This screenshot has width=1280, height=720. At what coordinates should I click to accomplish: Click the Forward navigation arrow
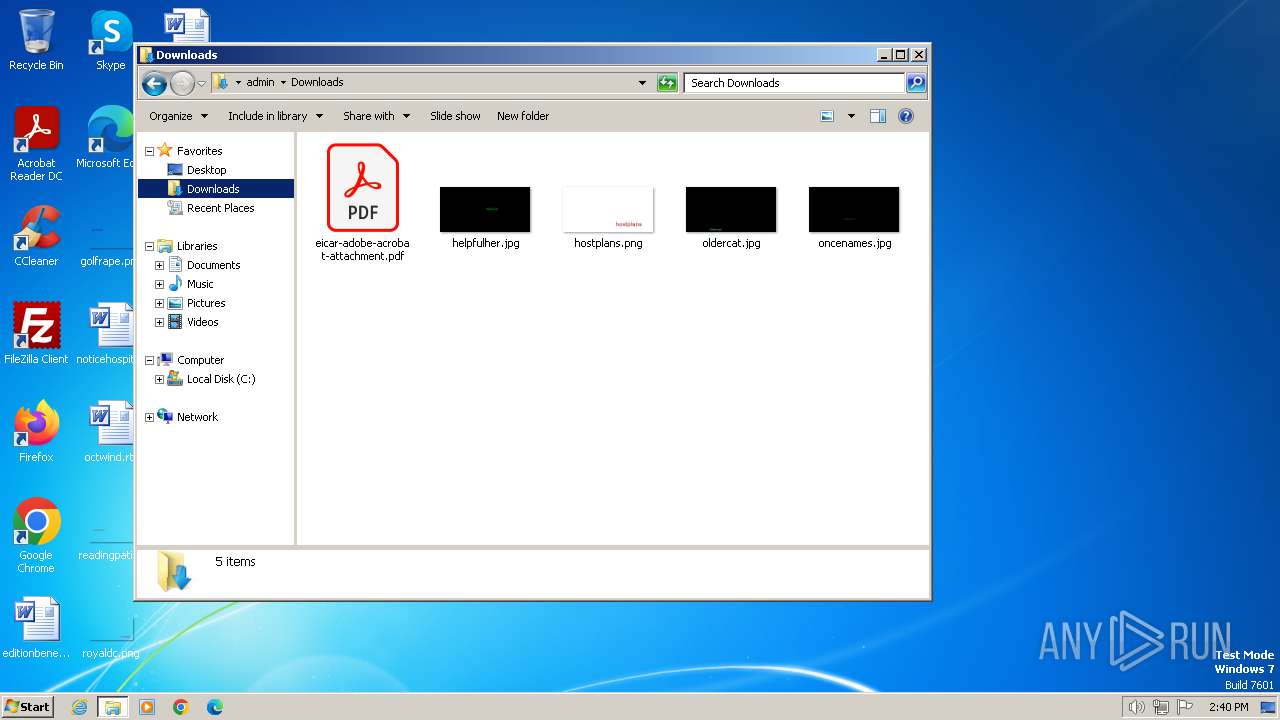click(x=182, y=83)
